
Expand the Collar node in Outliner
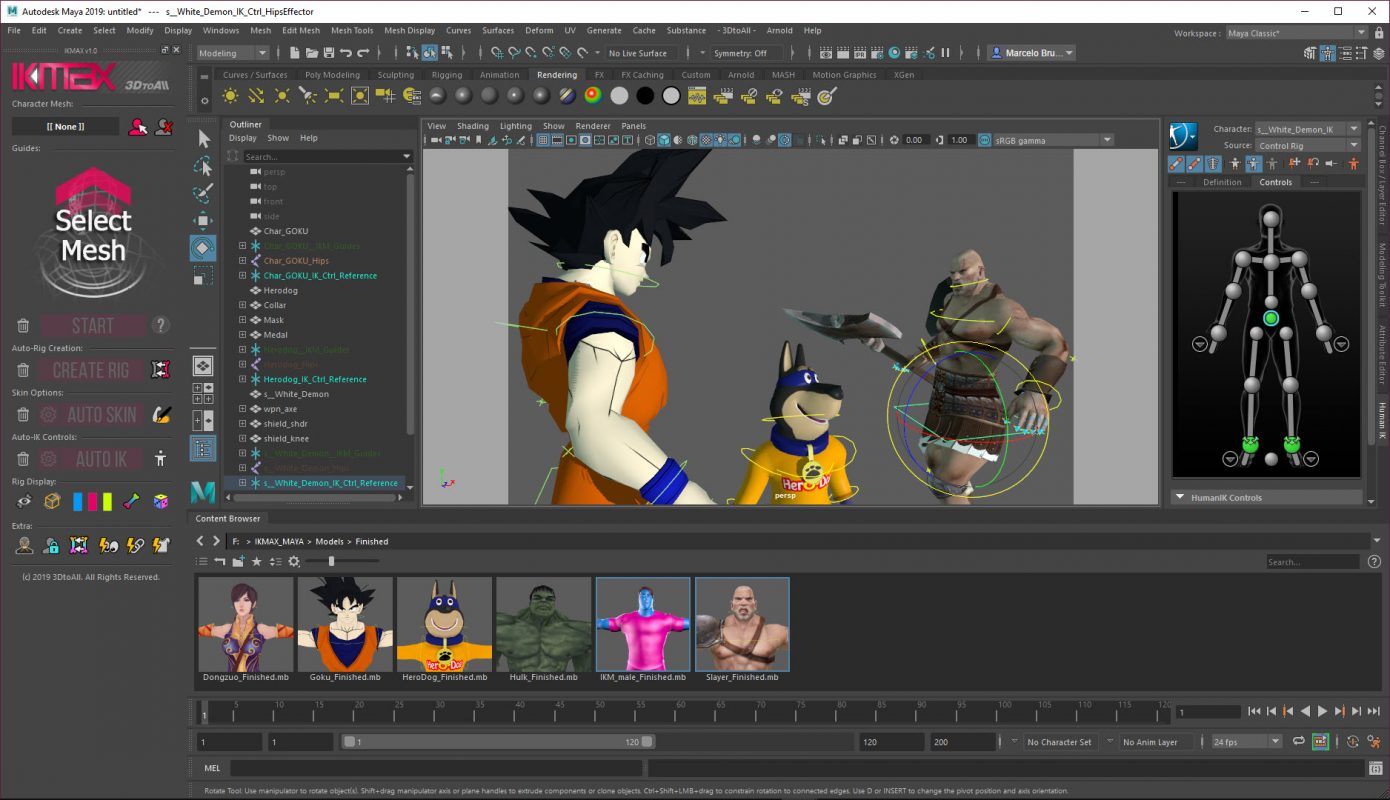(242, 305)
